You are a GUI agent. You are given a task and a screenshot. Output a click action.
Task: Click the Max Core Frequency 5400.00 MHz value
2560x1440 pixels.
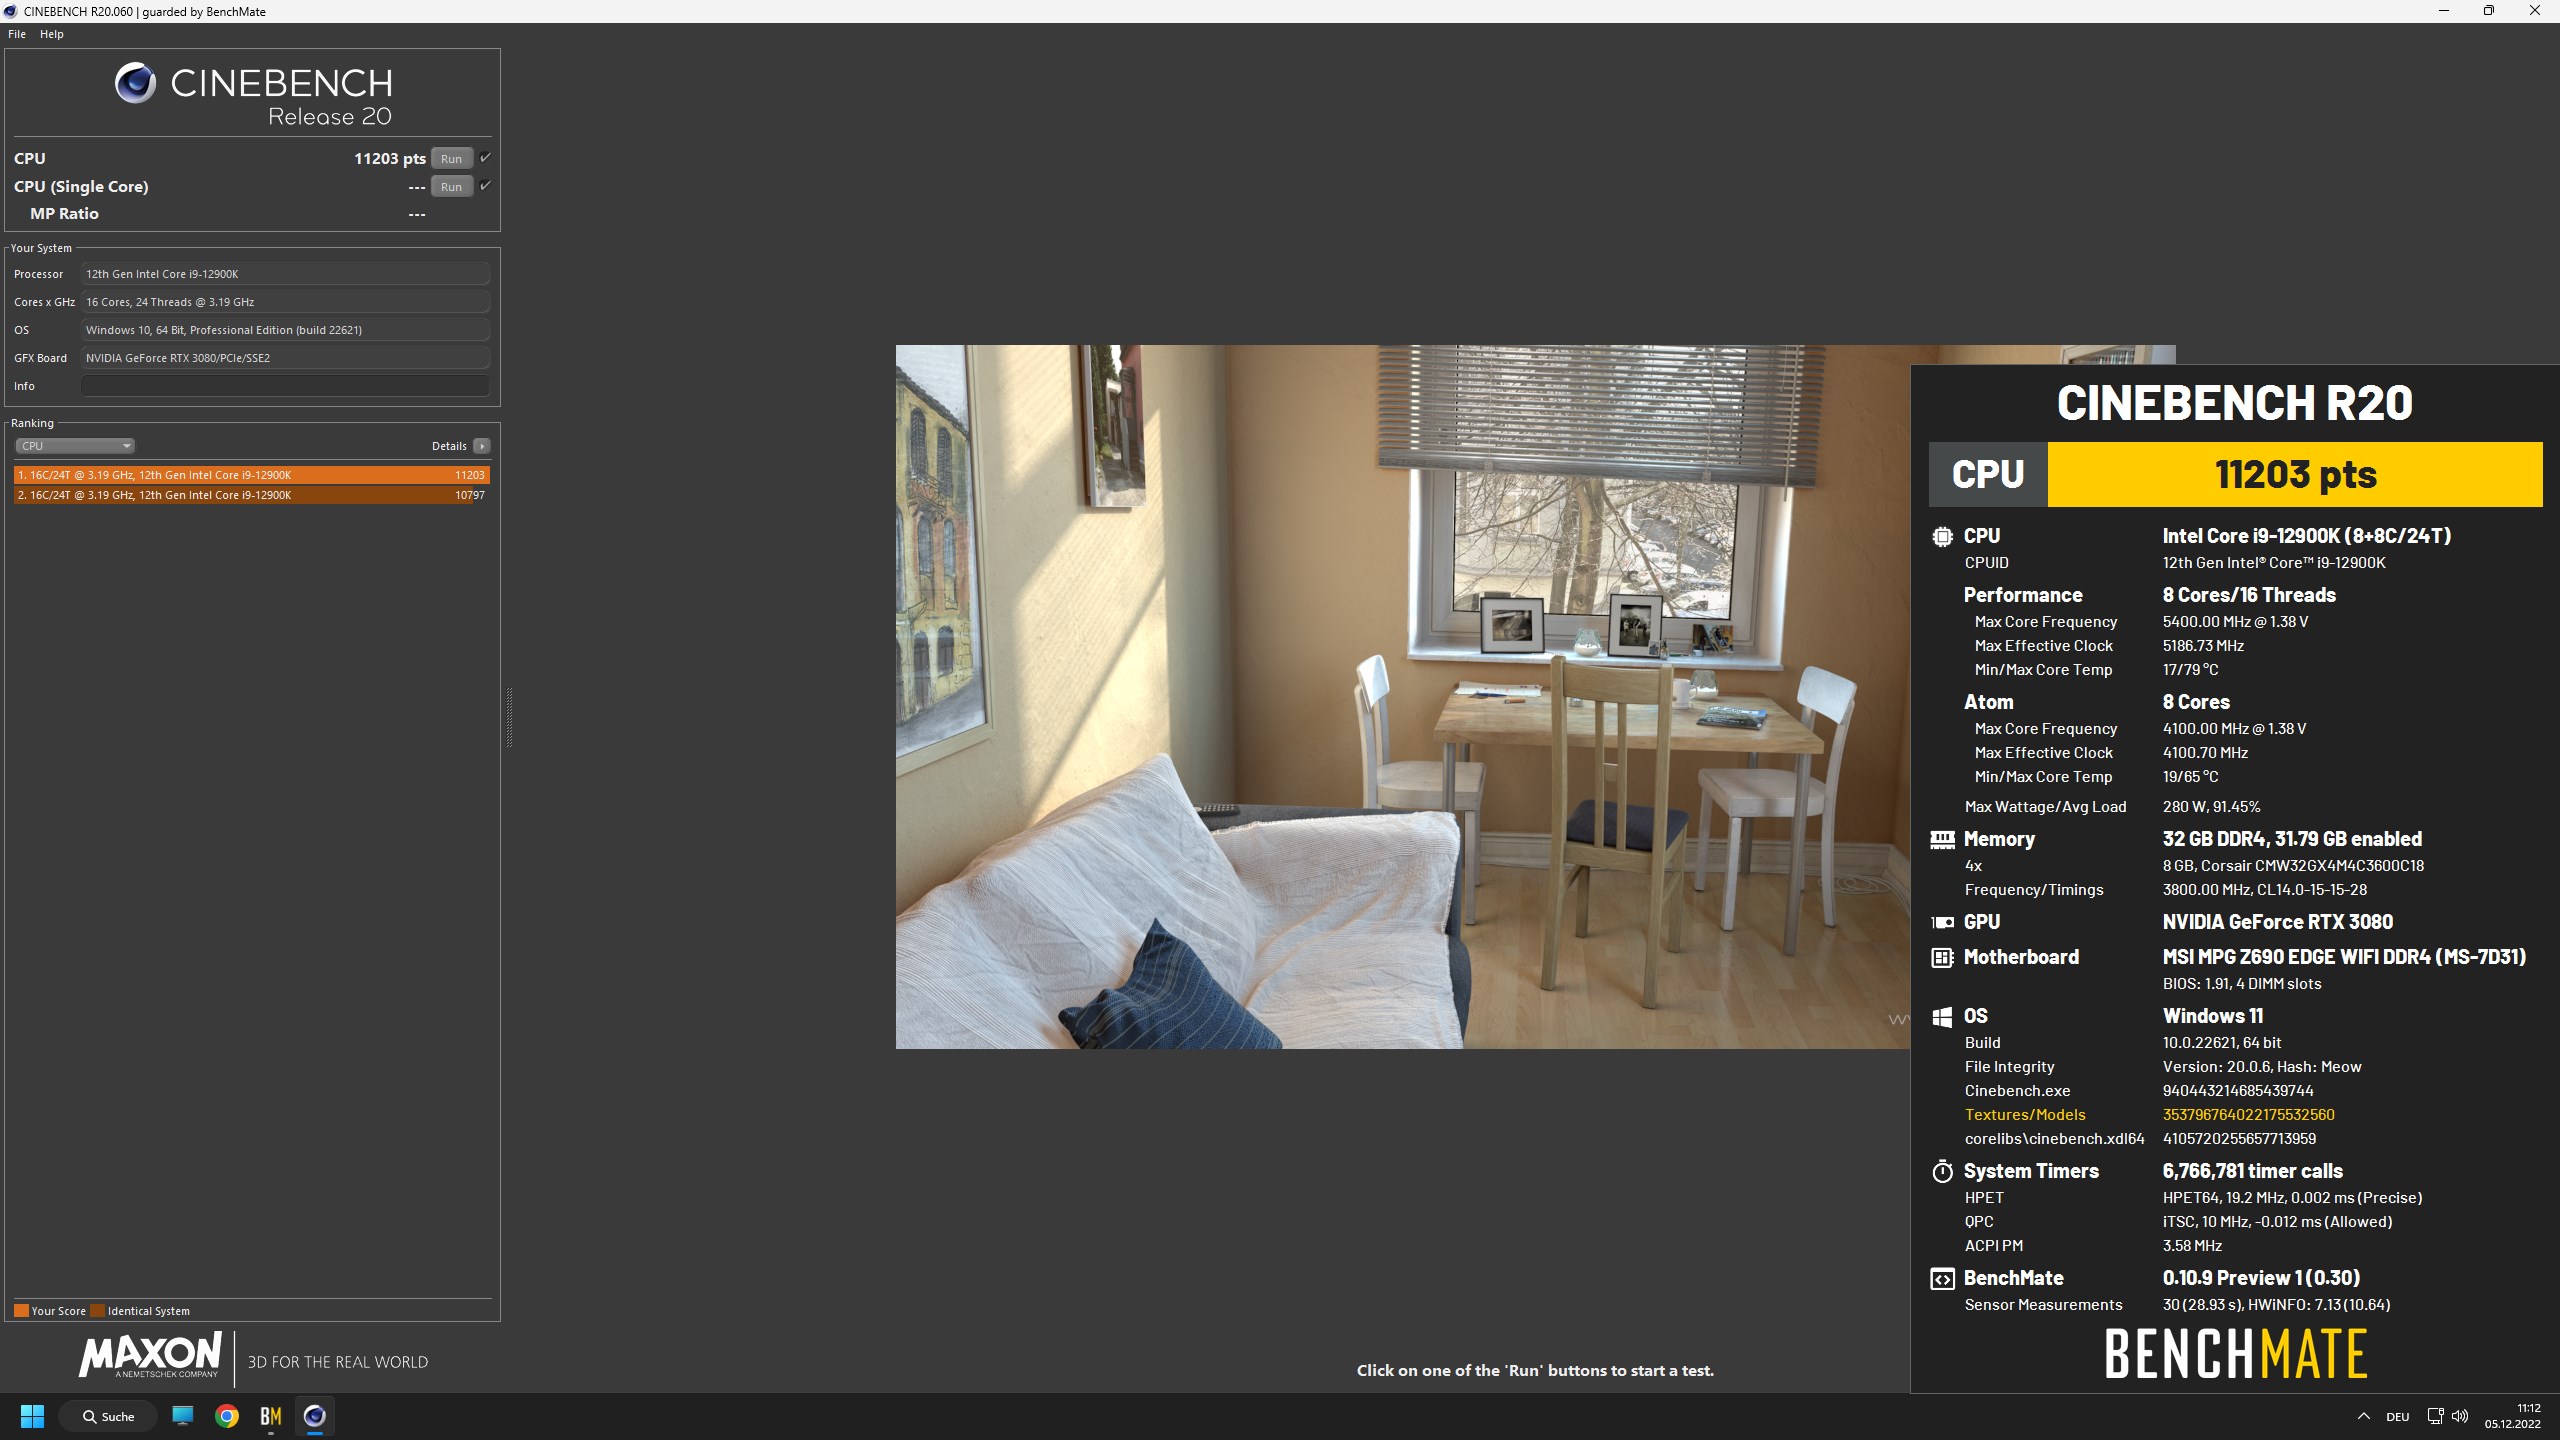coord(2235,622)
